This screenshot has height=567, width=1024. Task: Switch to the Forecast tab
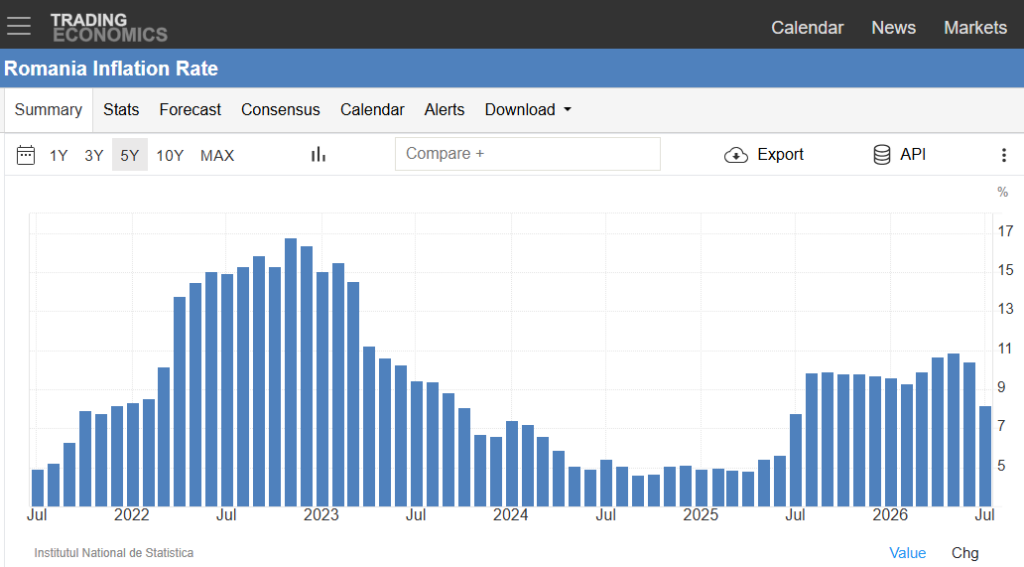(190, 110)
